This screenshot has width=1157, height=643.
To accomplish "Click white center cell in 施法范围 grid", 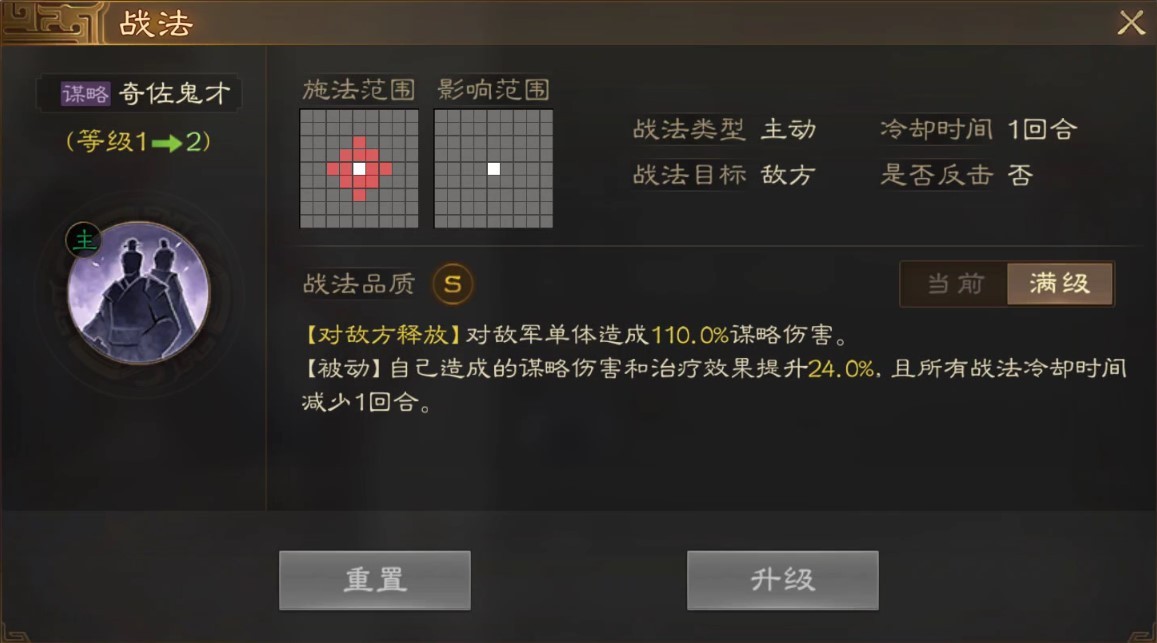I will pyautogui.click(x=359, y=169).
